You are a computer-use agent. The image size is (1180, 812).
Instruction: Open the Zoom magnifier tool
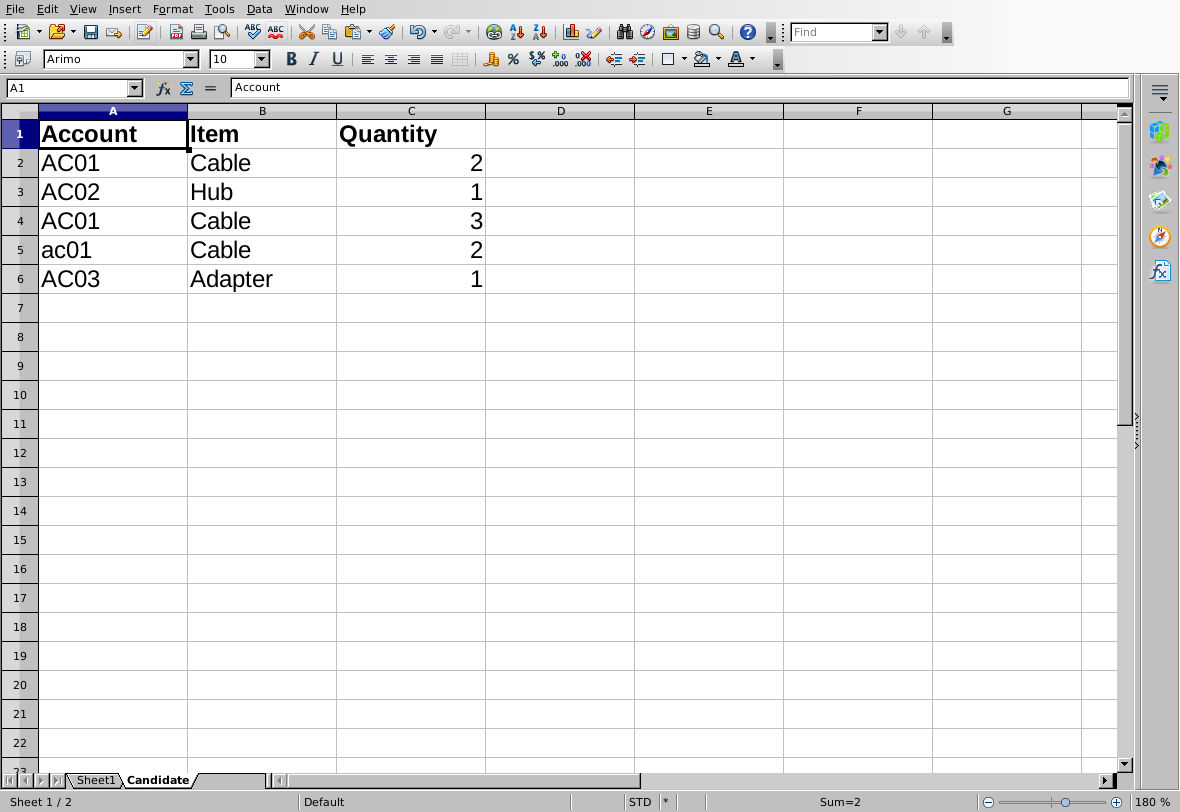pyautogui.click(x=716, y=32)
